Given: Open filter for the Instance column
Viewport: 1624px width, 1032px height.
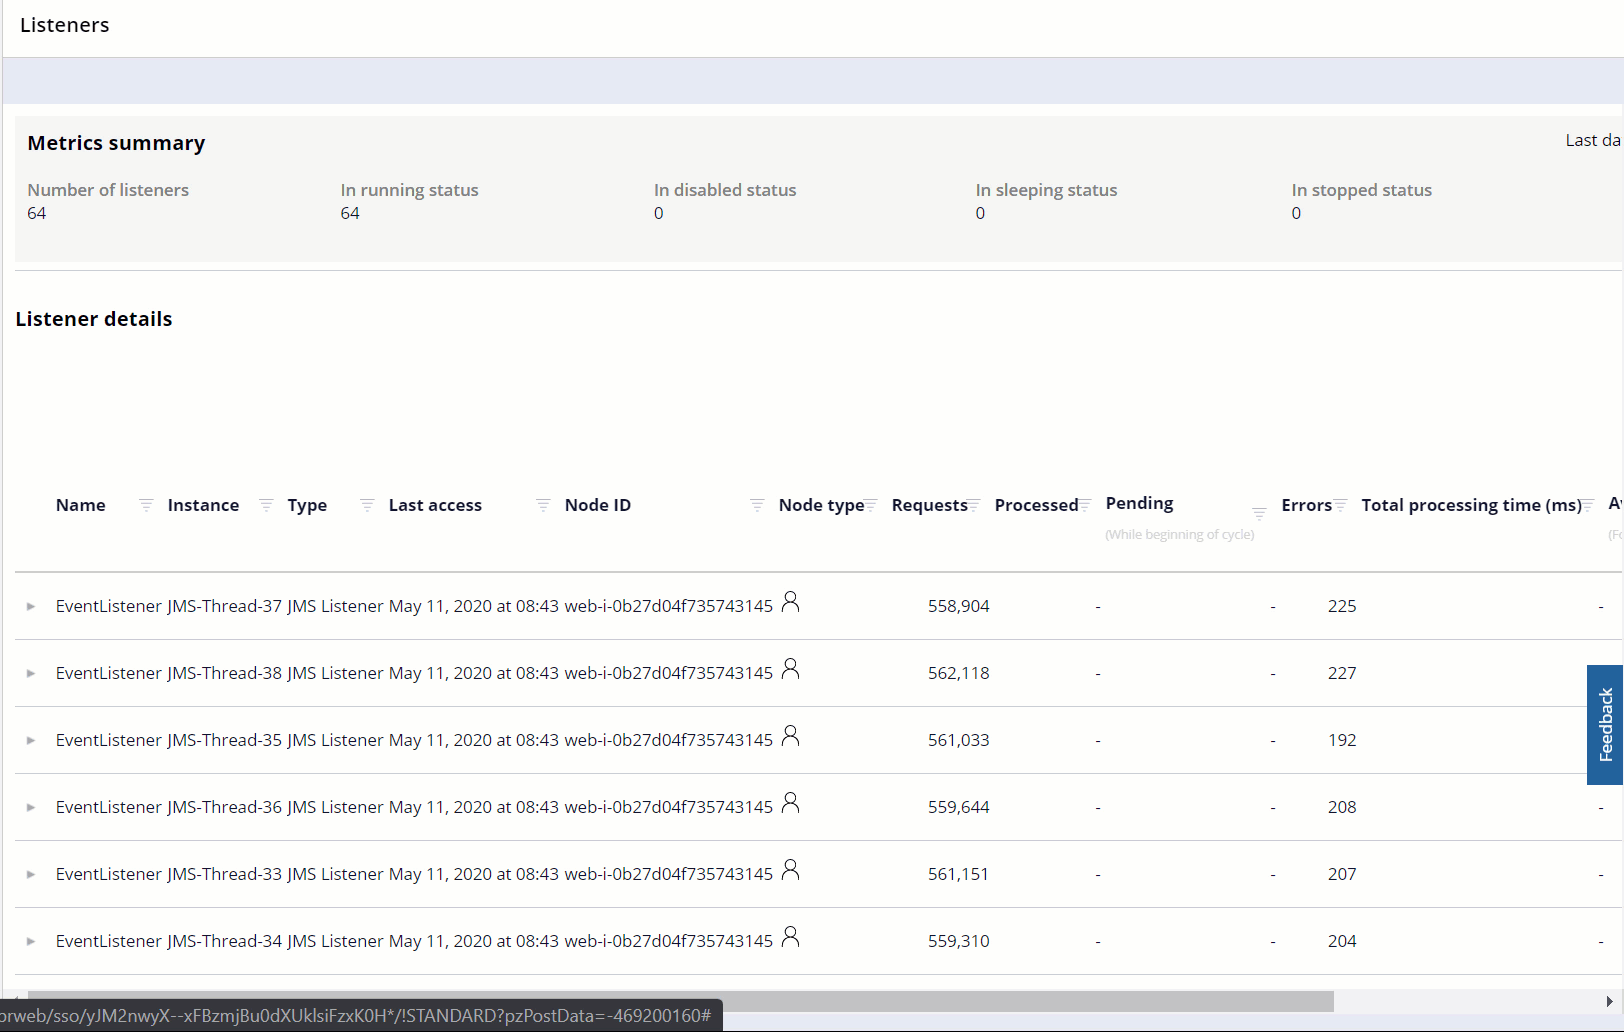Looking at the screenshot, I should pos(266,505).
